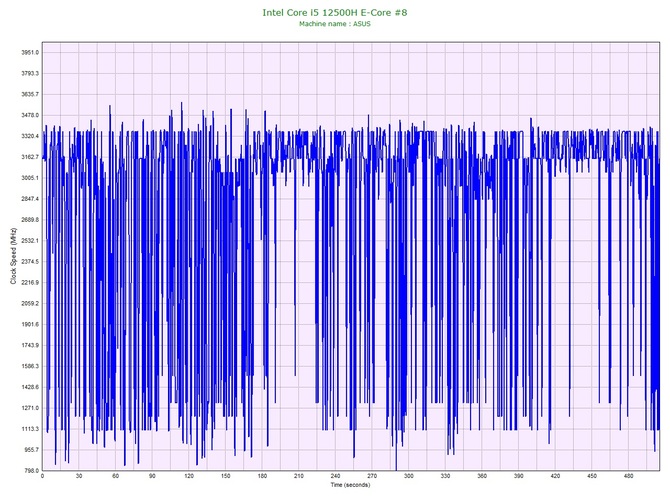Click the 798.0 y-axis value
Image resolution: width=670 pixels, height=502 pixels.
click(x=31, y=471)
